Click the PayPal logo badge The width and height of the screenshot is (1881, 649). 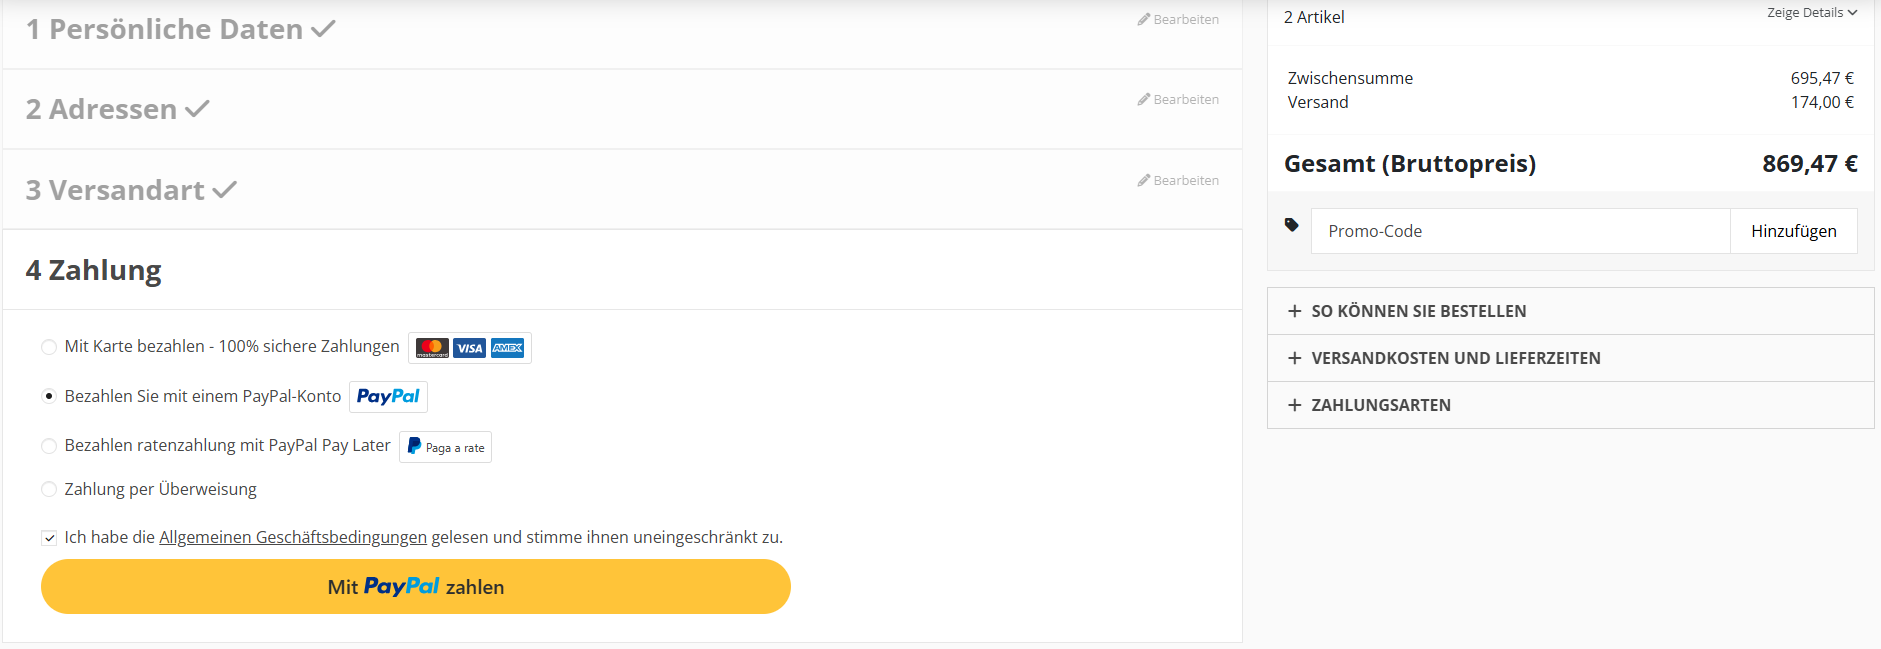point(388,397)
